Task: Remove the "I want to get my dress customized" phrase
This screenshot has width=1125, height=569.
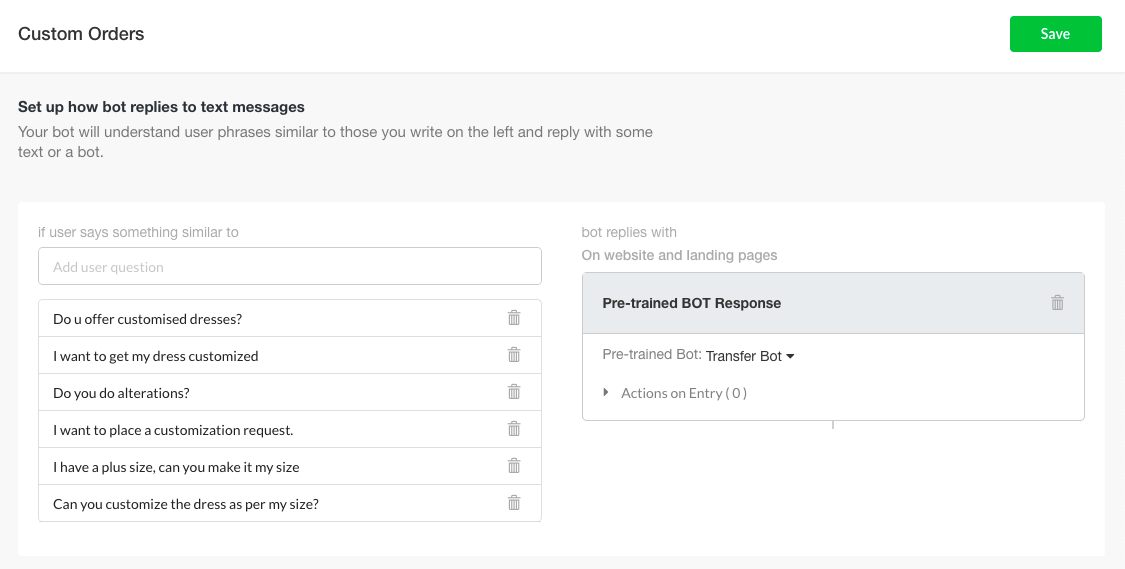Action: click(x=514, y=355)
